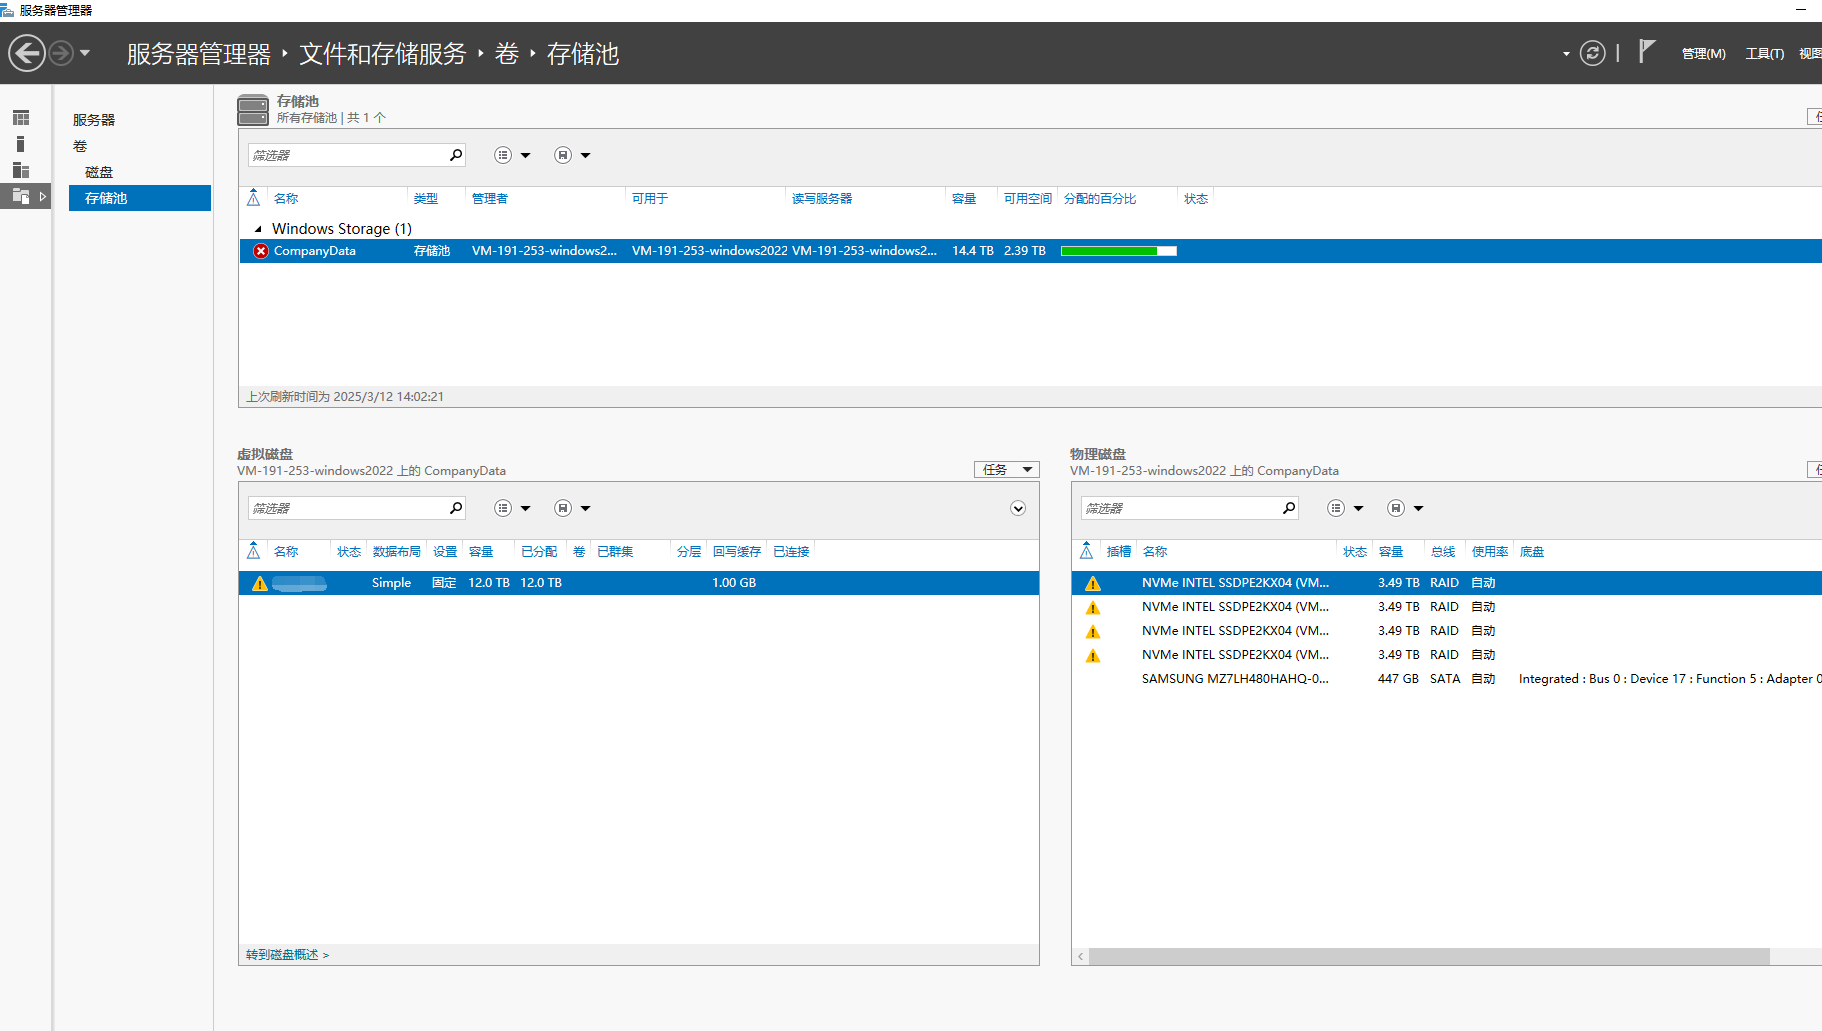Expand dropdown beside physical disk saved query
The width and height of the screenshot is (1822, 1031).
(1419, 509)
